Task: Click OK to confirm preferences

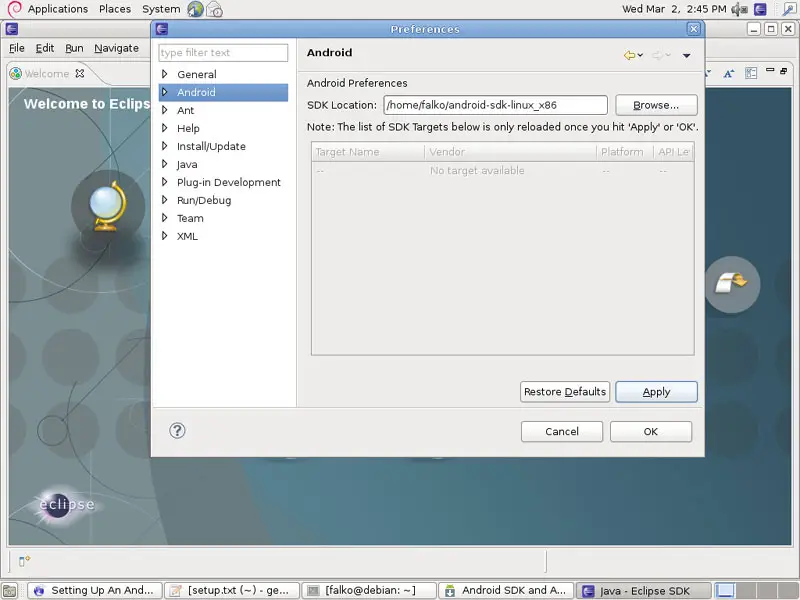Action: (651, 432)
